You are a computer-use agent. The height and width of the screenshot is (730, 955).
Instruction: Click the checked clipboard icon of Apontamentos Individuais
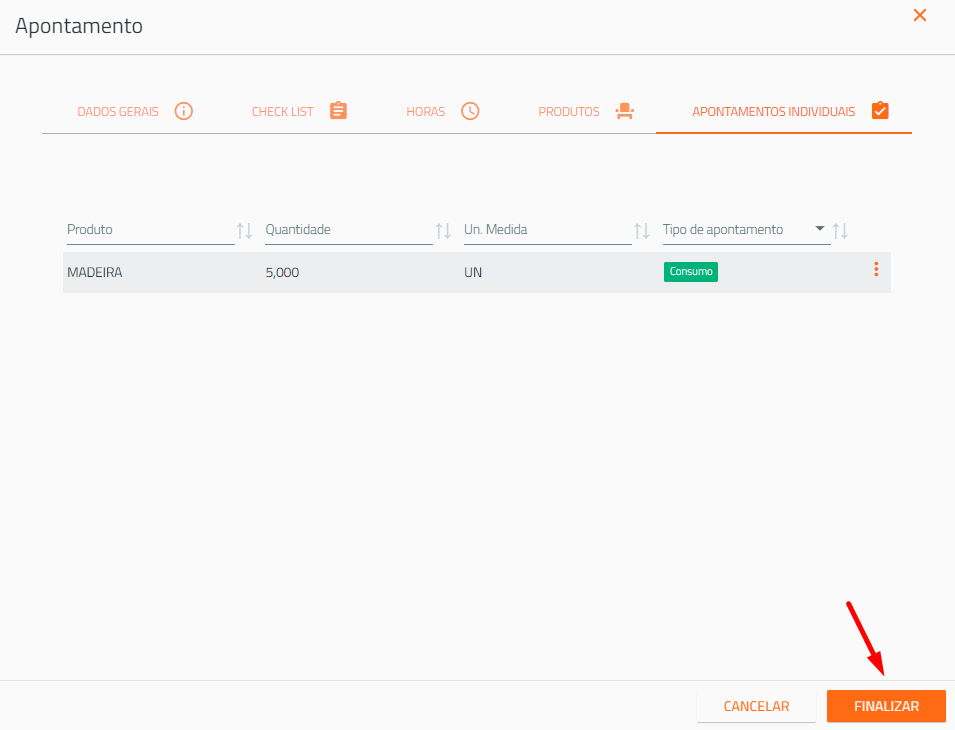tap(880, 111)
